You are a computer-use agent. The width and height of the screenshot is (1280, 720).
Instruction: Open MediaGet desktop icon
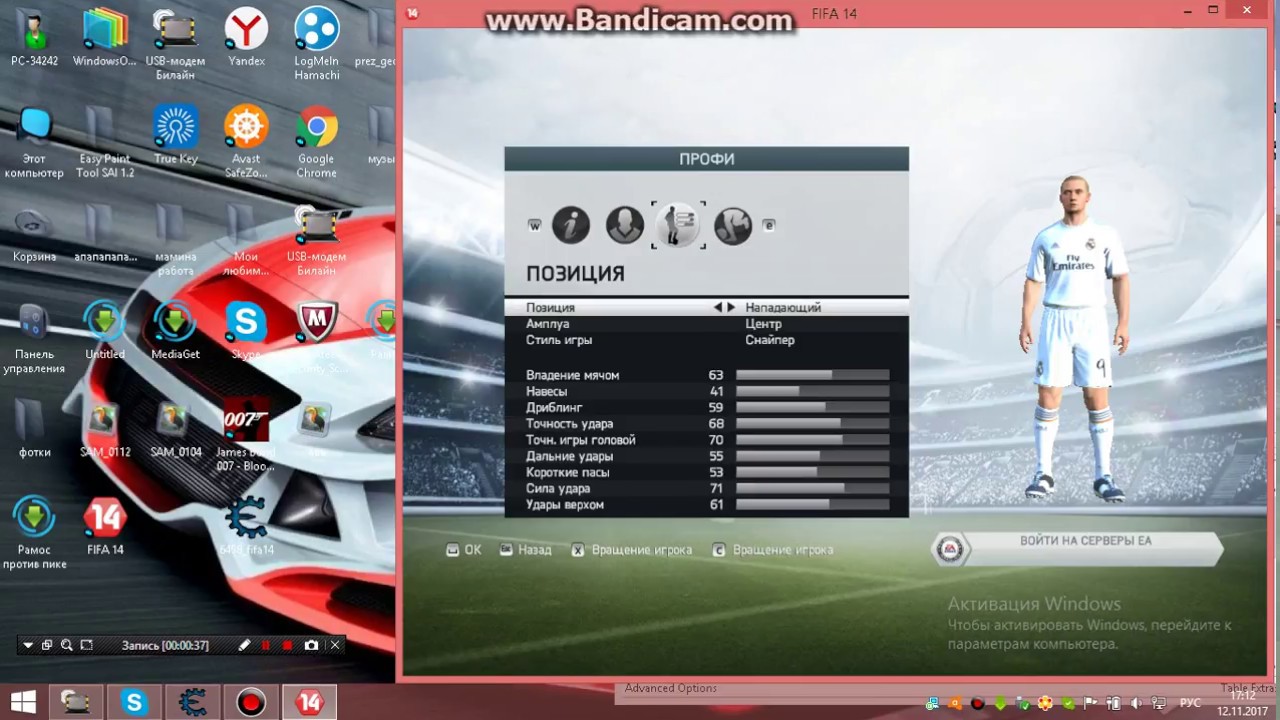(176, 332)
